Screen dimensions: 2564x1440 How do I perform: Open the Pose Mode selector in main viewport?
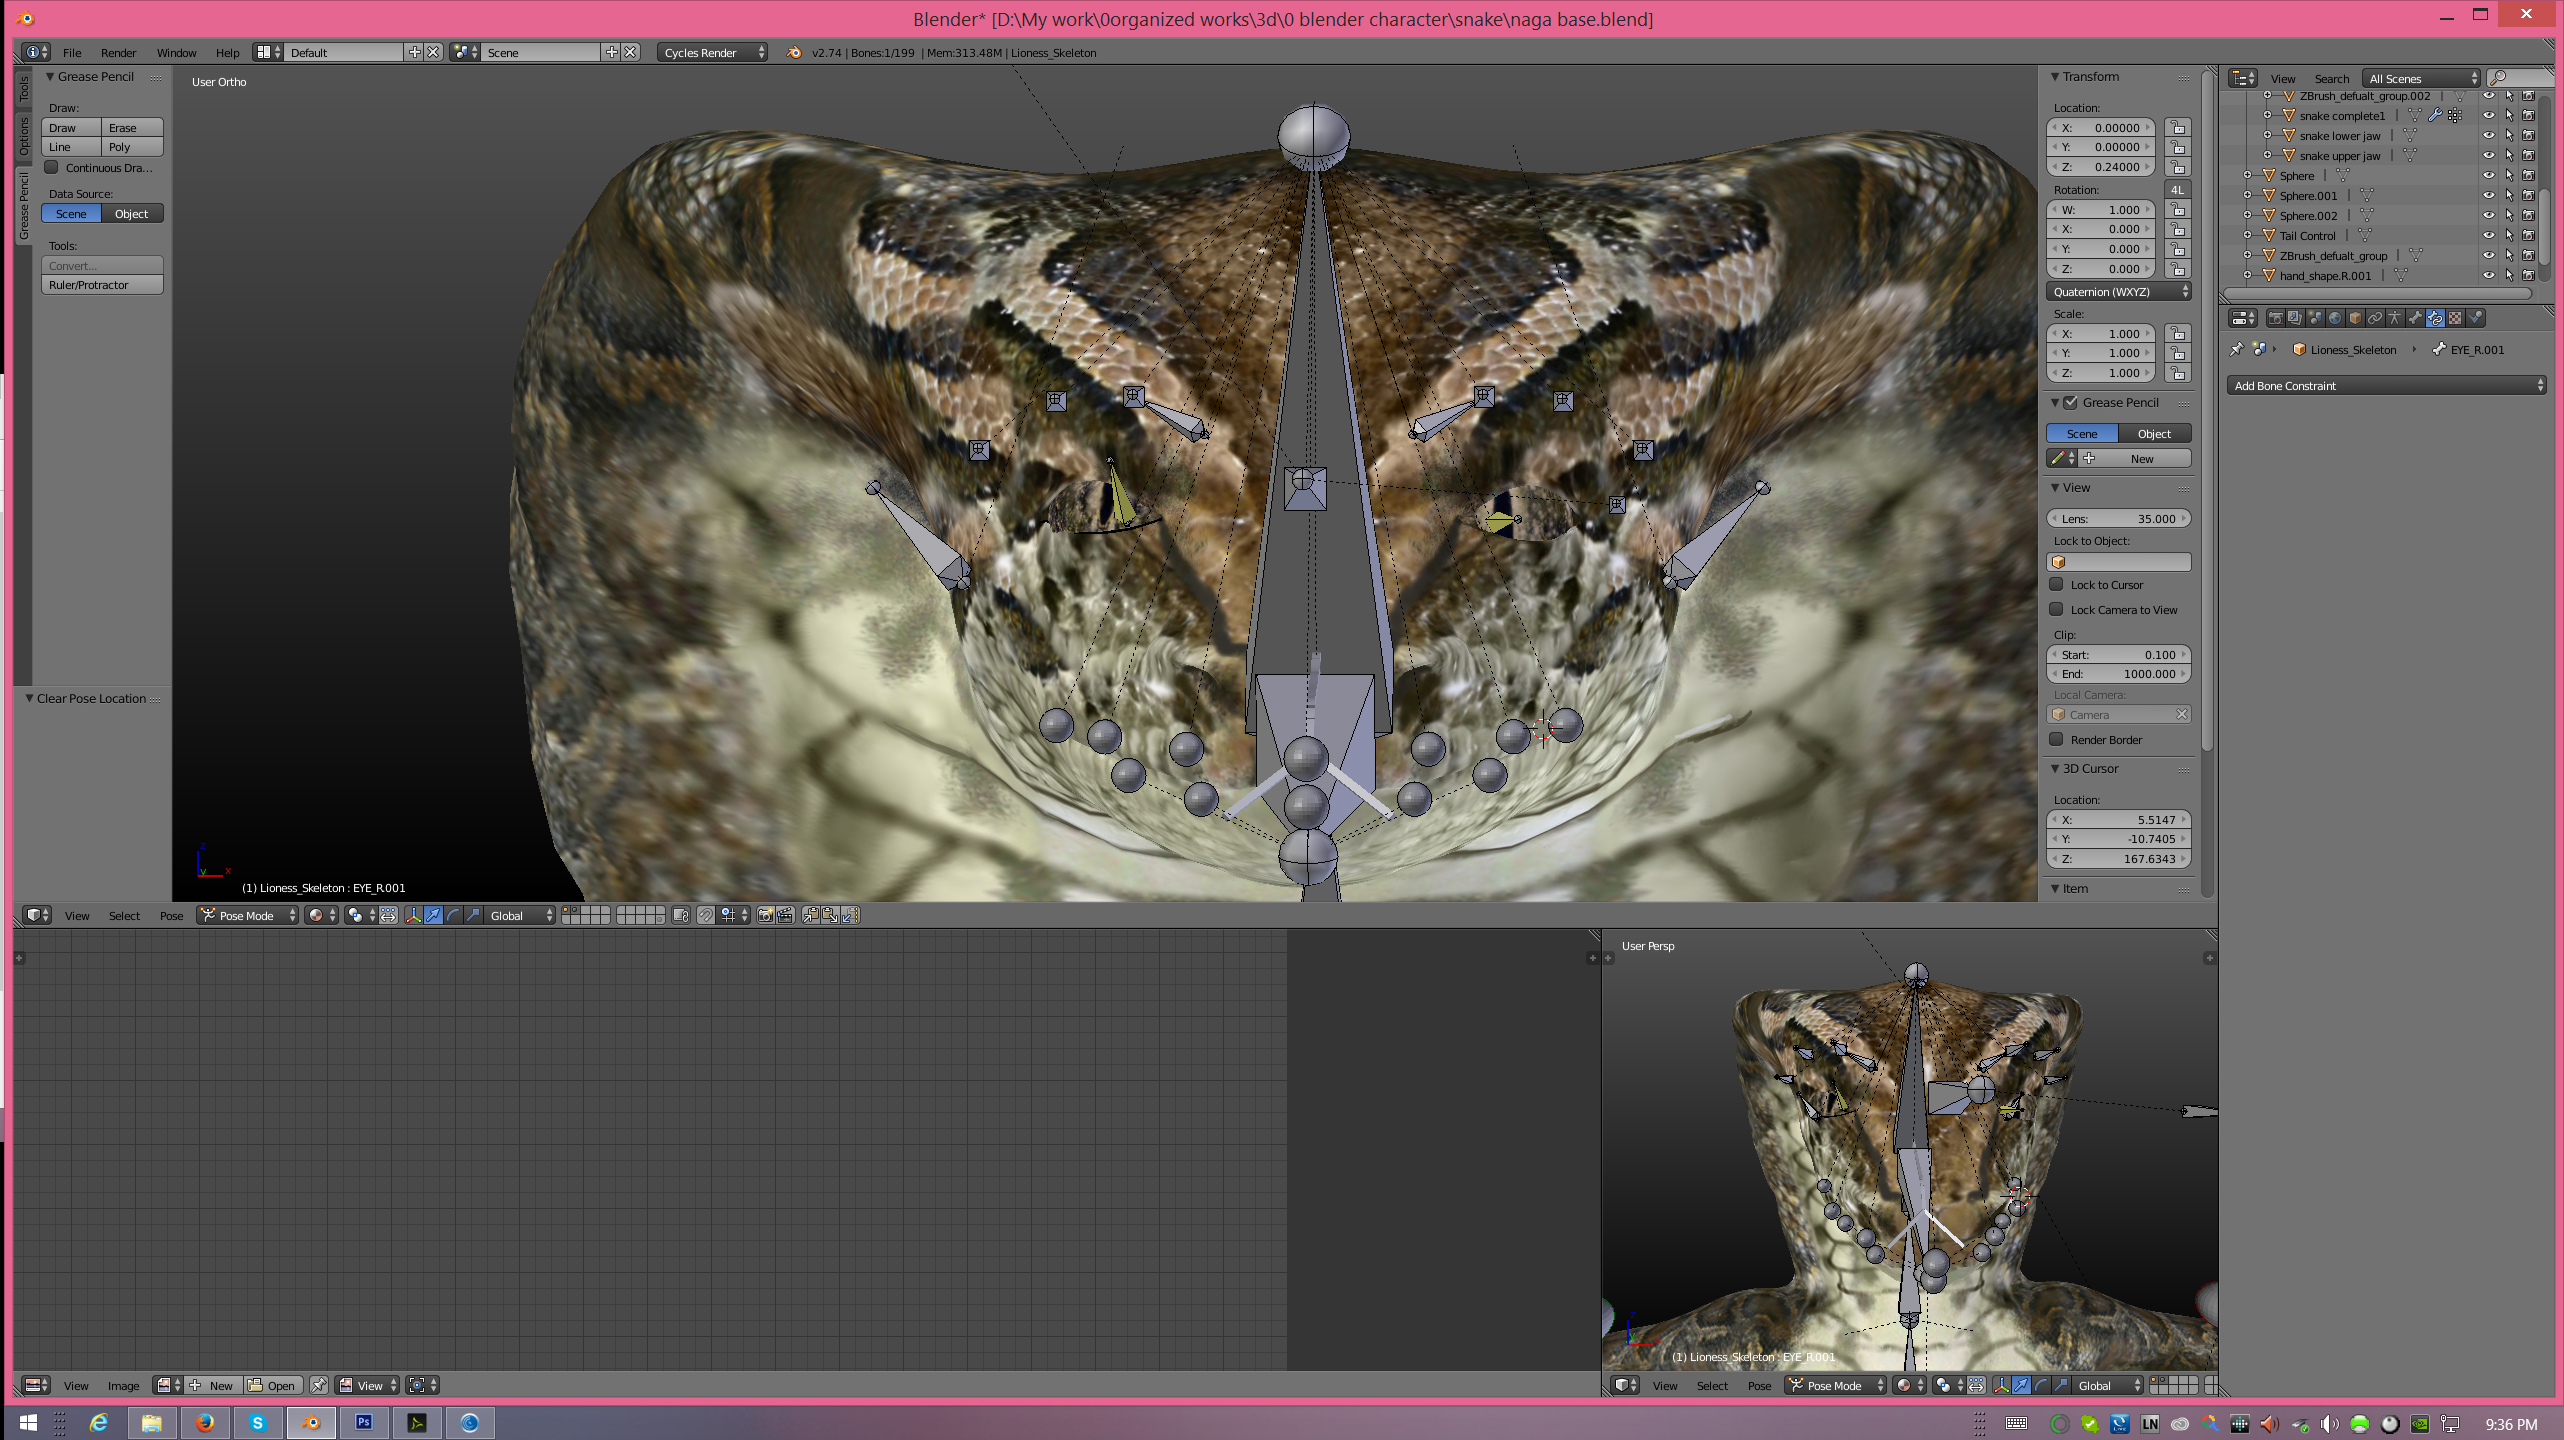pyautogui.click(x=247, y=915)
